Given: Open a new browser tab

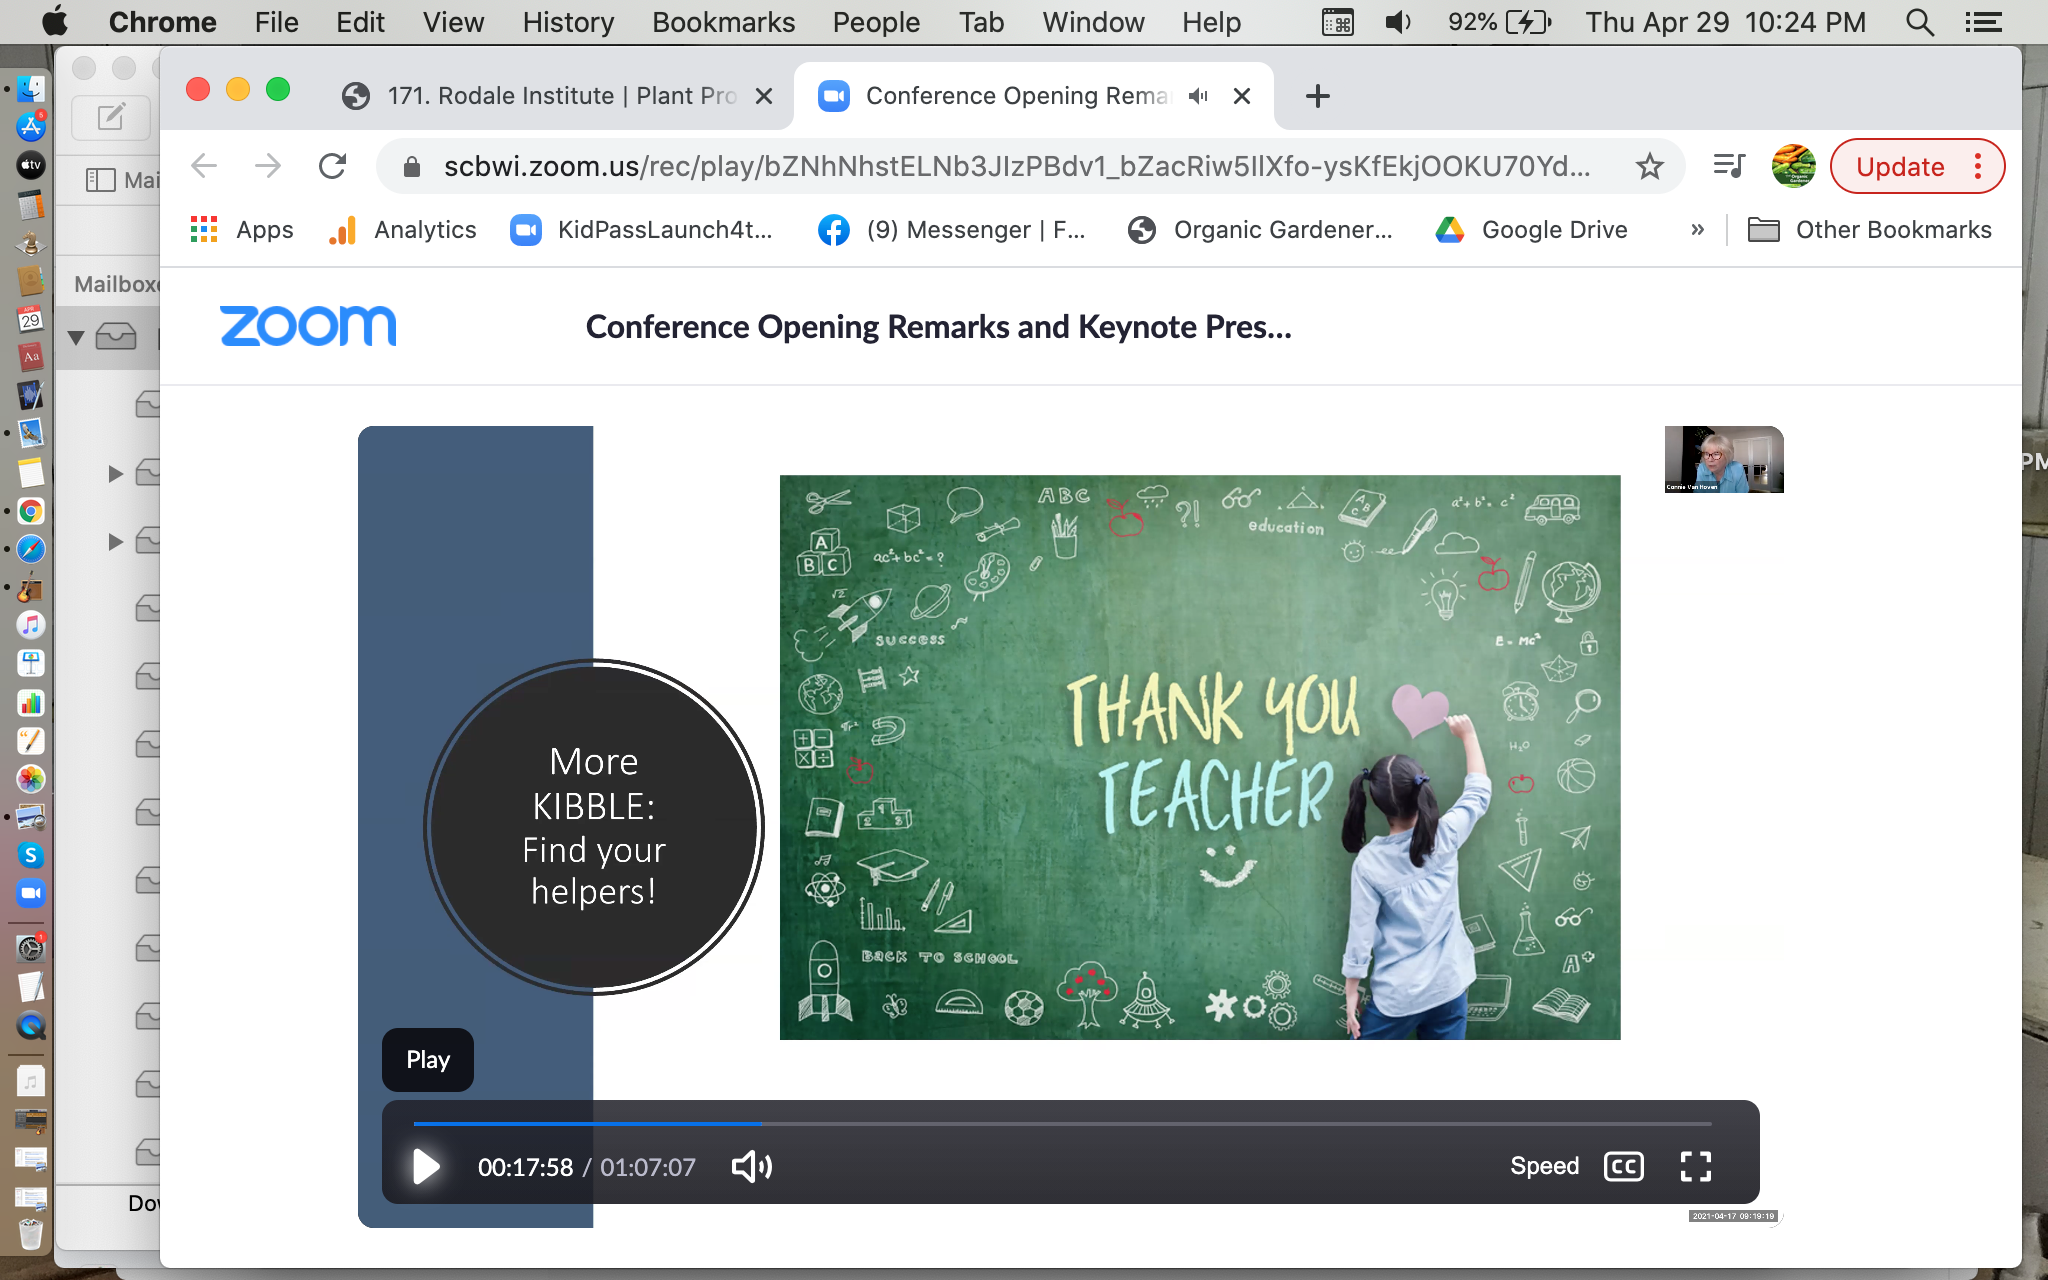Looking at the screenshot, I should click(1317, 96).
